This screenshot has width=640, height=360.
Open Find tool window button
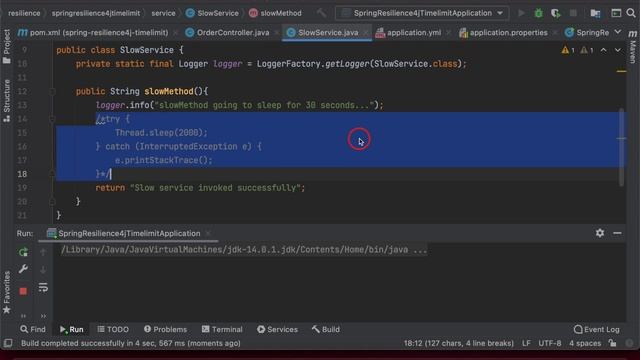point(33,329)
